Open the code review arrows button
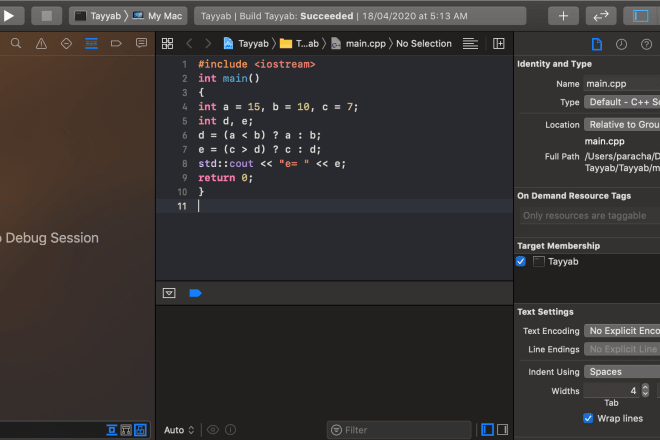The height and width of the screenshot is (440, 660). tap(601, 16)
